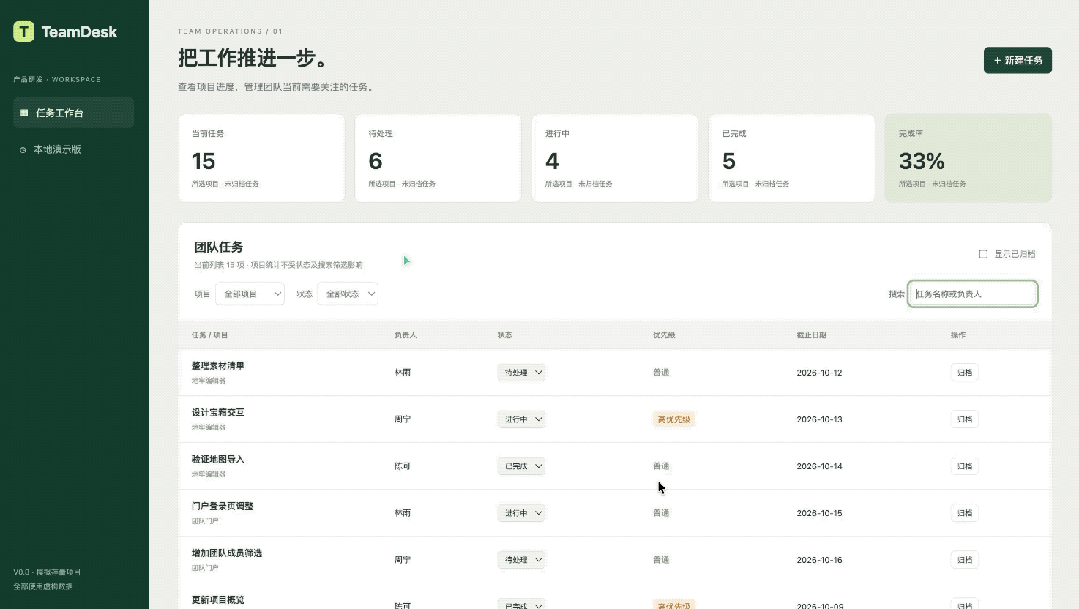Open the 任务工作台 sidebar item
This screenshot has width=1079, height=609.
74,113
